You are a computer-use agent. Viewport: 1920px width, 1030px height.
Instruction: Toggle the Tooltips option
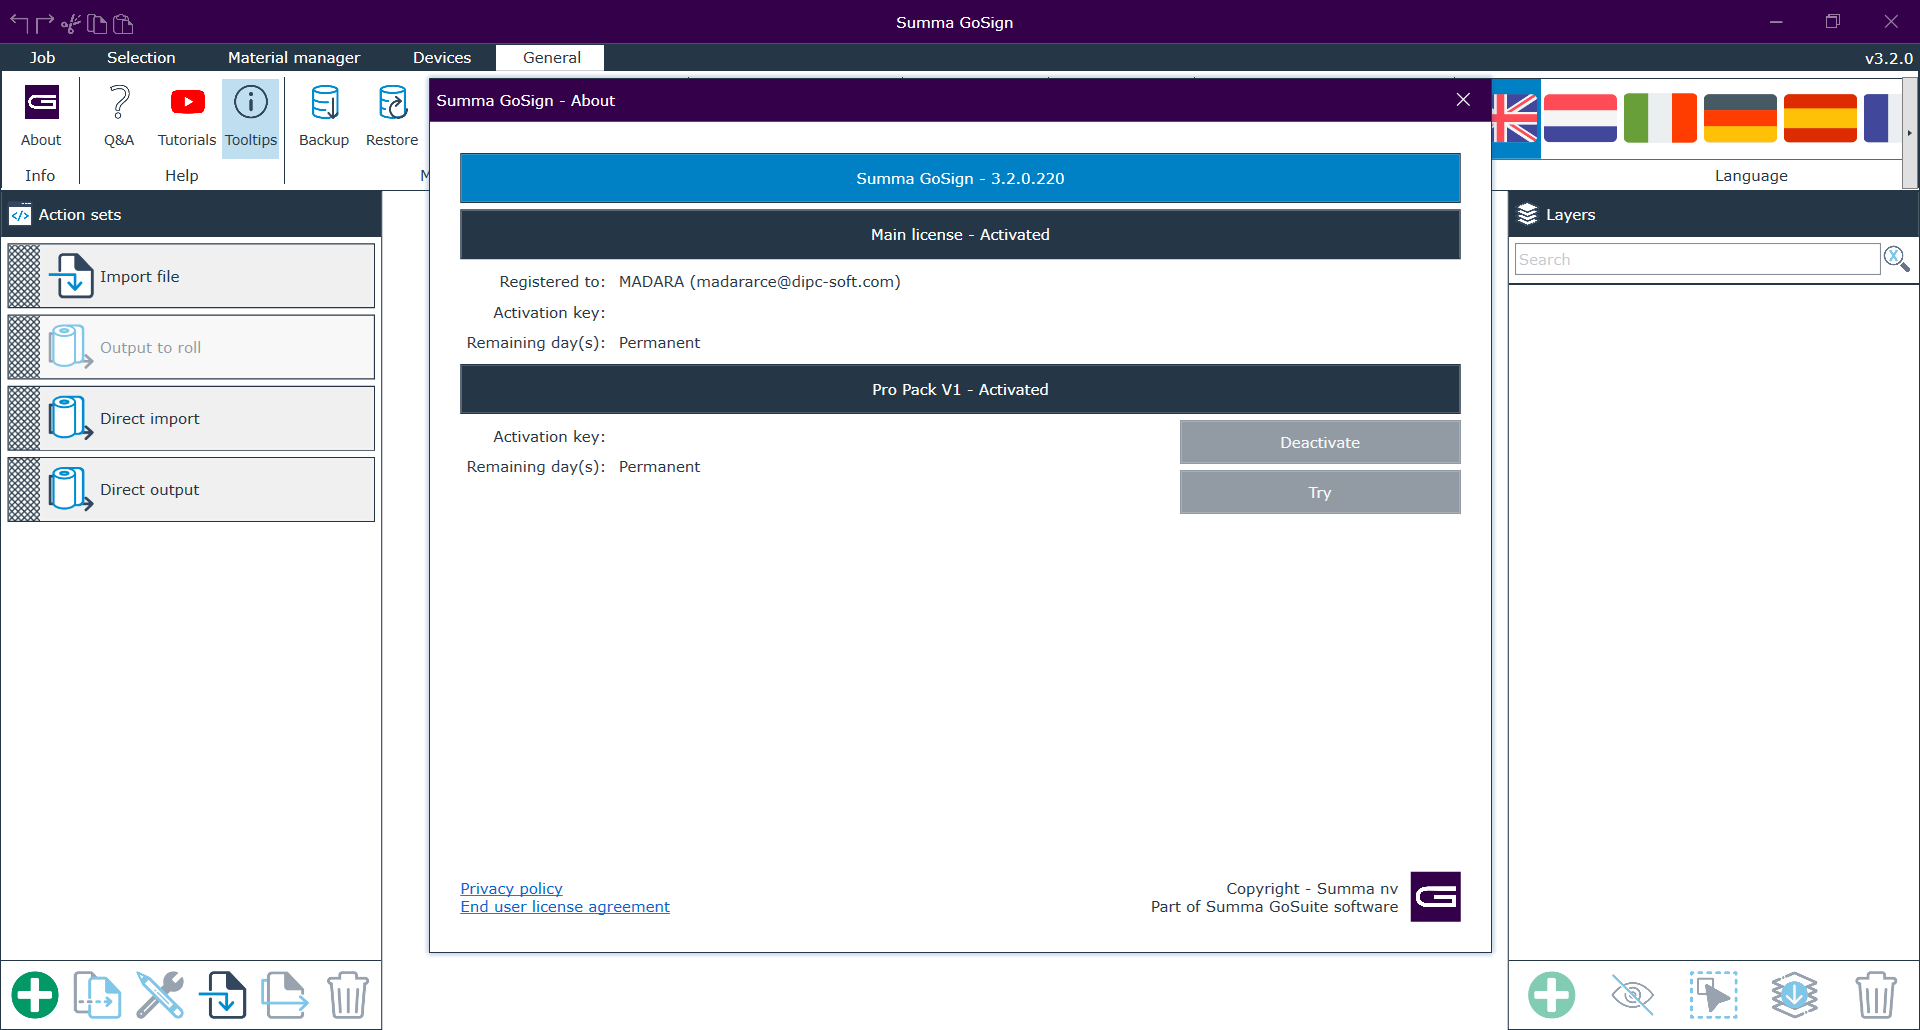(250, 117)
